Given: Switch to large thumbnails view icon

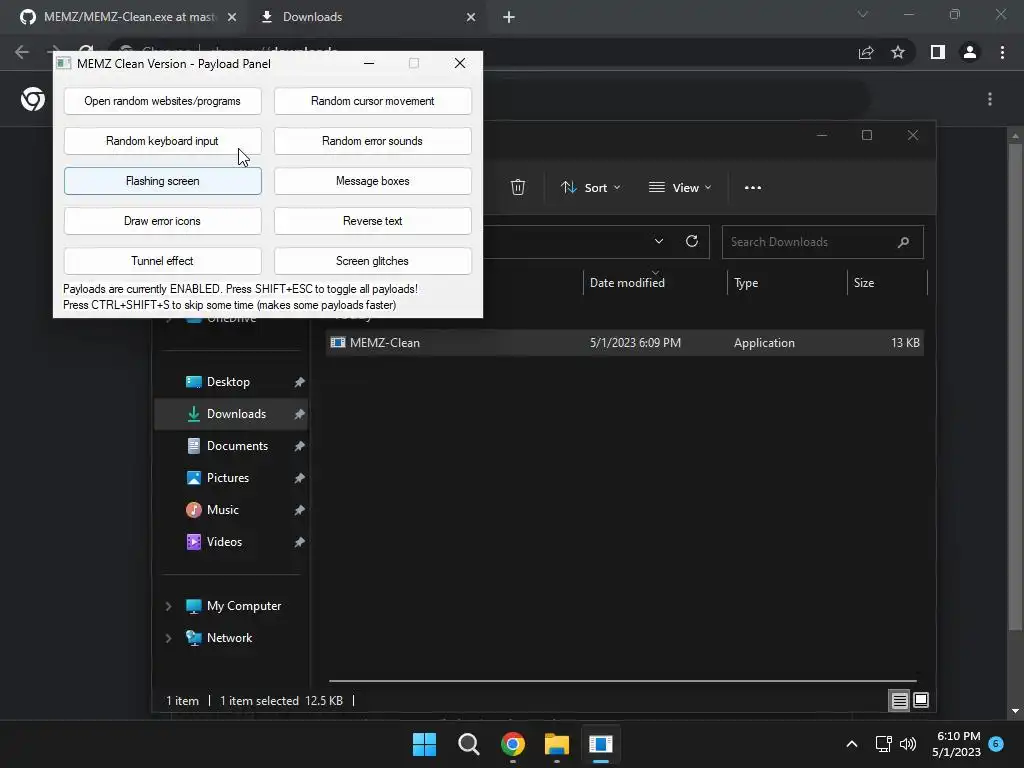Looking at the screenshot, I should pyautogui.click(x=921, y=701).
